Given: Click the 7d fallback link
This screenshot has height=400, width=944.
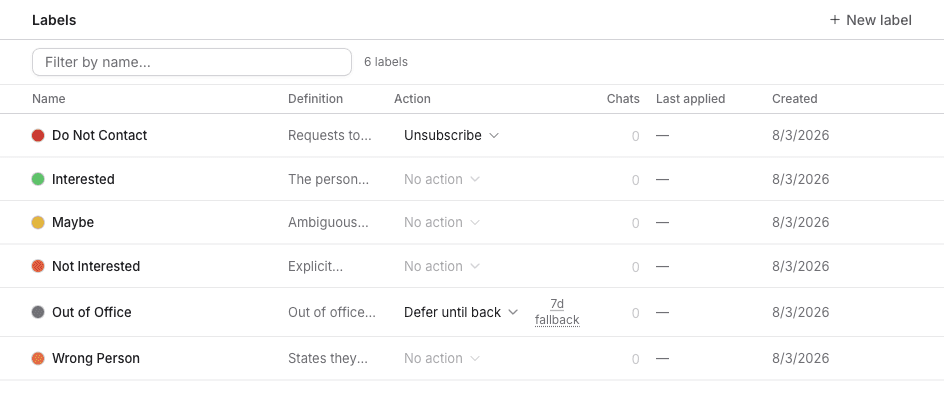Looking at the screenshot, I should coord(557,312).
